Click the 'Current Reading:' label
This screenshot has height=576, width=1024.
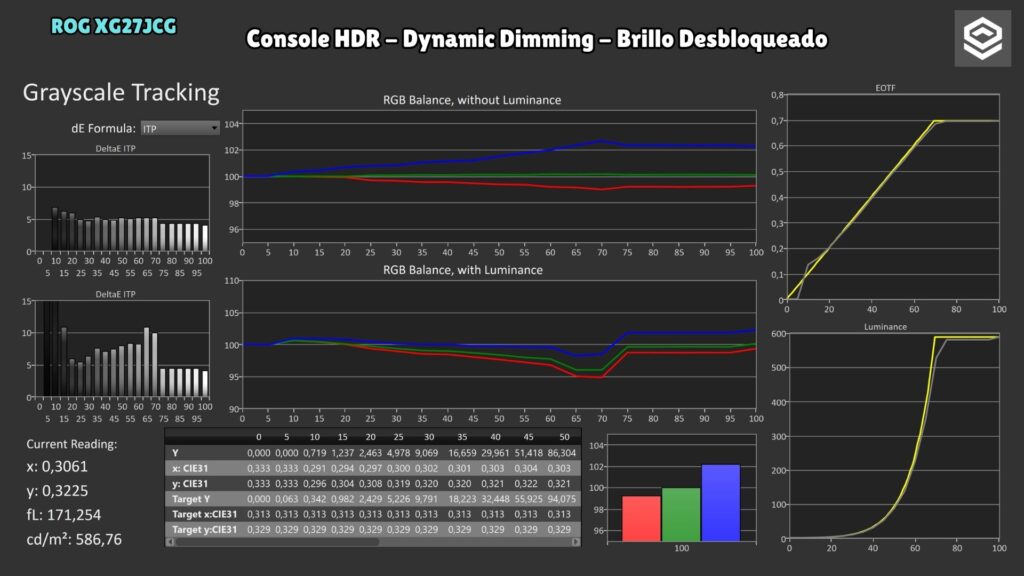72,444
